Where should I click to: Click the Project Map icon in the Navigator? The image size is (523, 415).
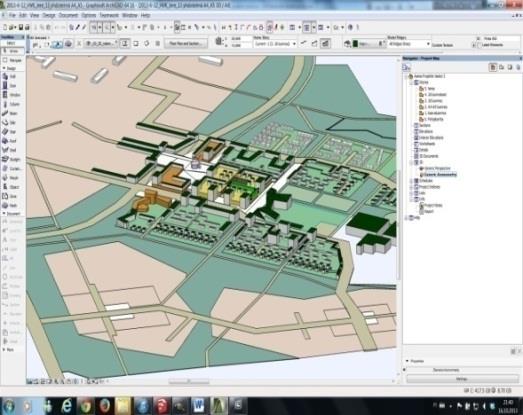click(x=493, y=67)
